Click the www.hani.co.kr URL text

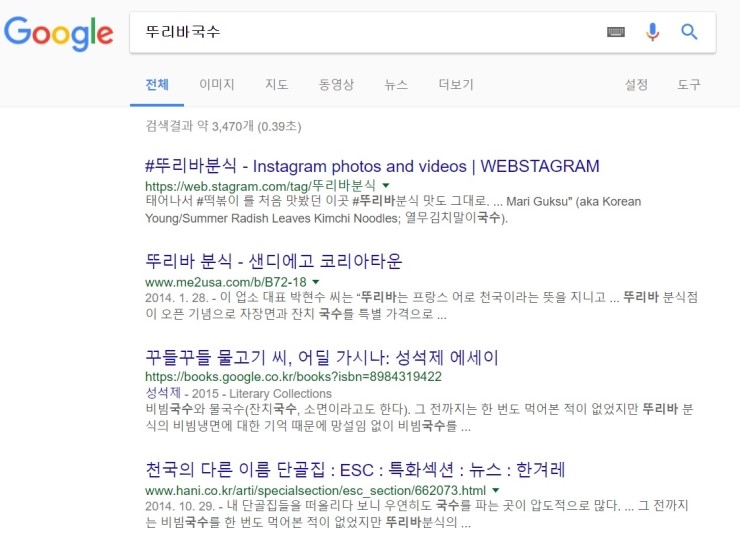[x=315, y=491]
